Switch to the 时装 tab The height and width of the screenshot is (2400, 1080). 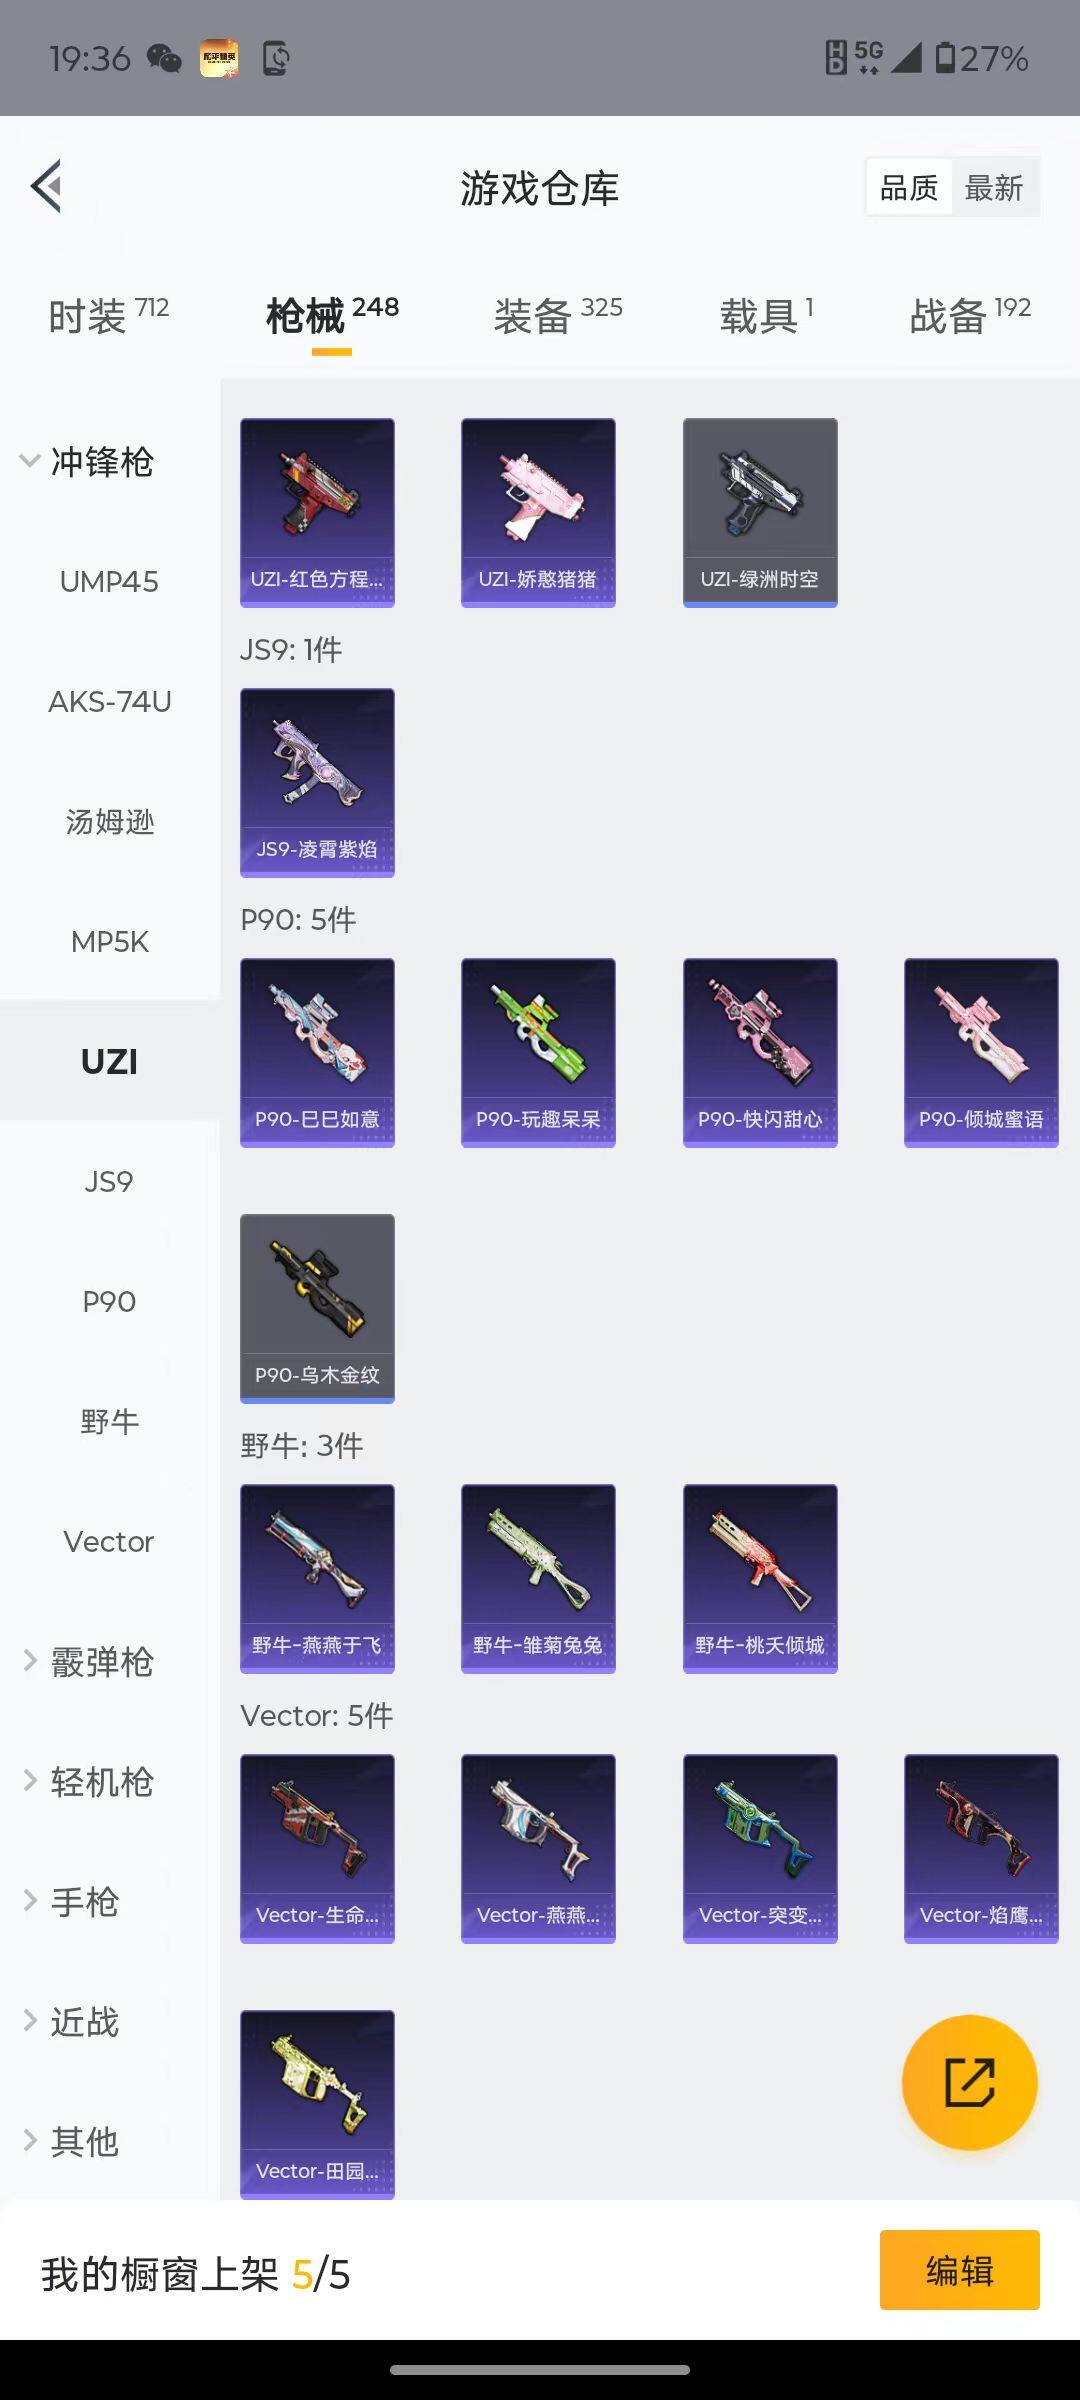[x=108, y=316]
